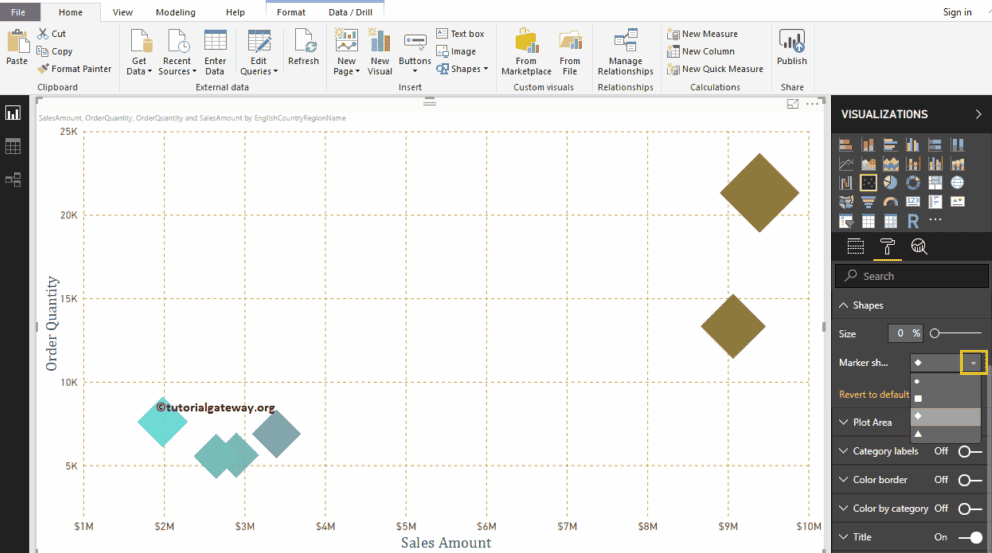
Task: Select the Clustered bar chart visualization
Action: [x=890, y=145]
